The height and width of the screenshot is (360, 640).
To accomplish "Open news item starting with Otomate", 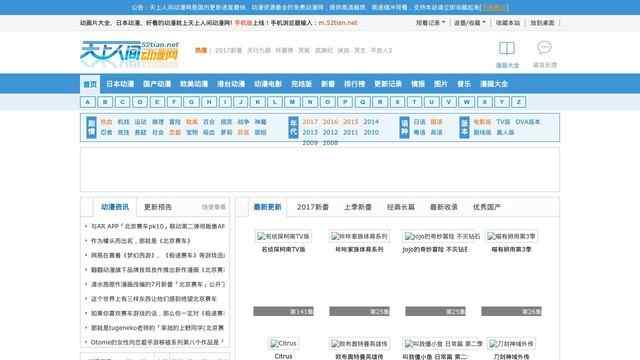I will point(157,342).
